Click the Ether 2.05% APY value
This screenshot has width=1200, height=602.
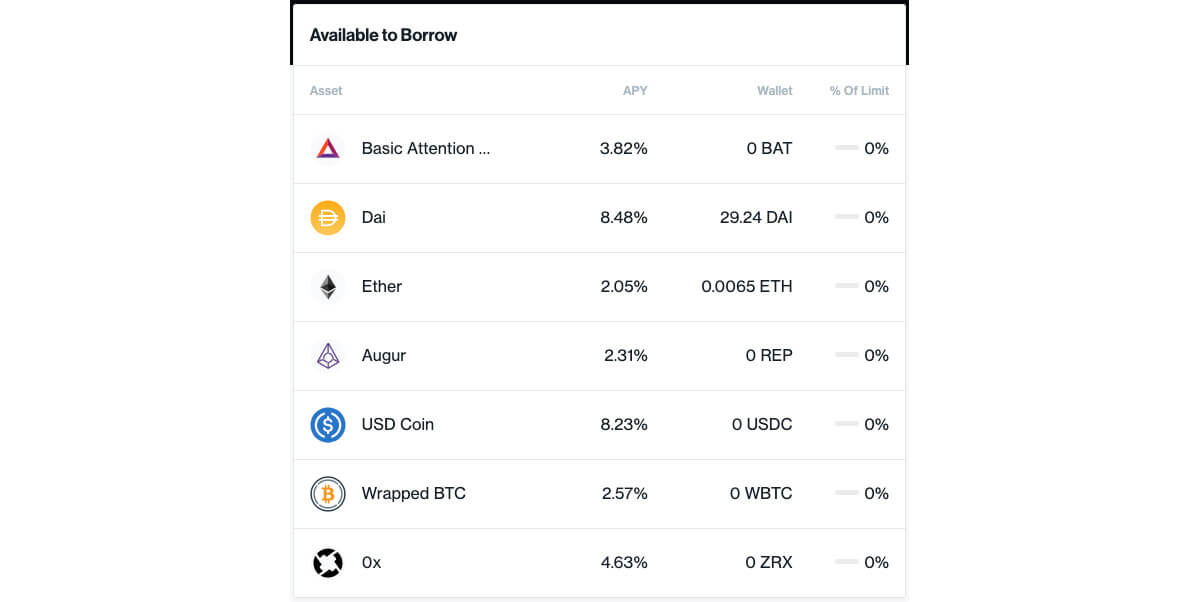pyautogui.click(x=624, y=287)
